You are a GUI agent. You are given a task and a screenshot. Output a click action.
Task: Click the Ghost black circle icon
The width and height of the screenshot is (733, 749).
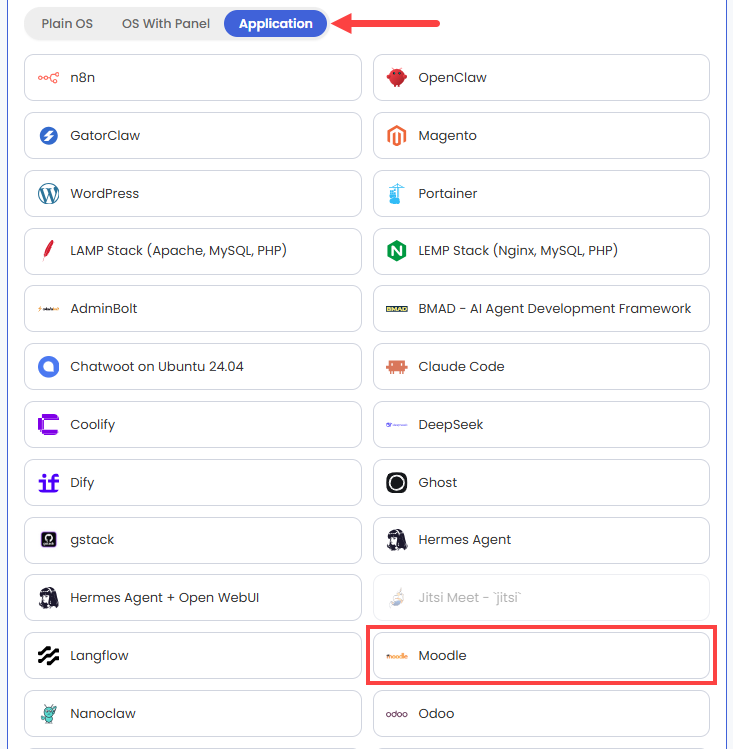tap(396, 482)
